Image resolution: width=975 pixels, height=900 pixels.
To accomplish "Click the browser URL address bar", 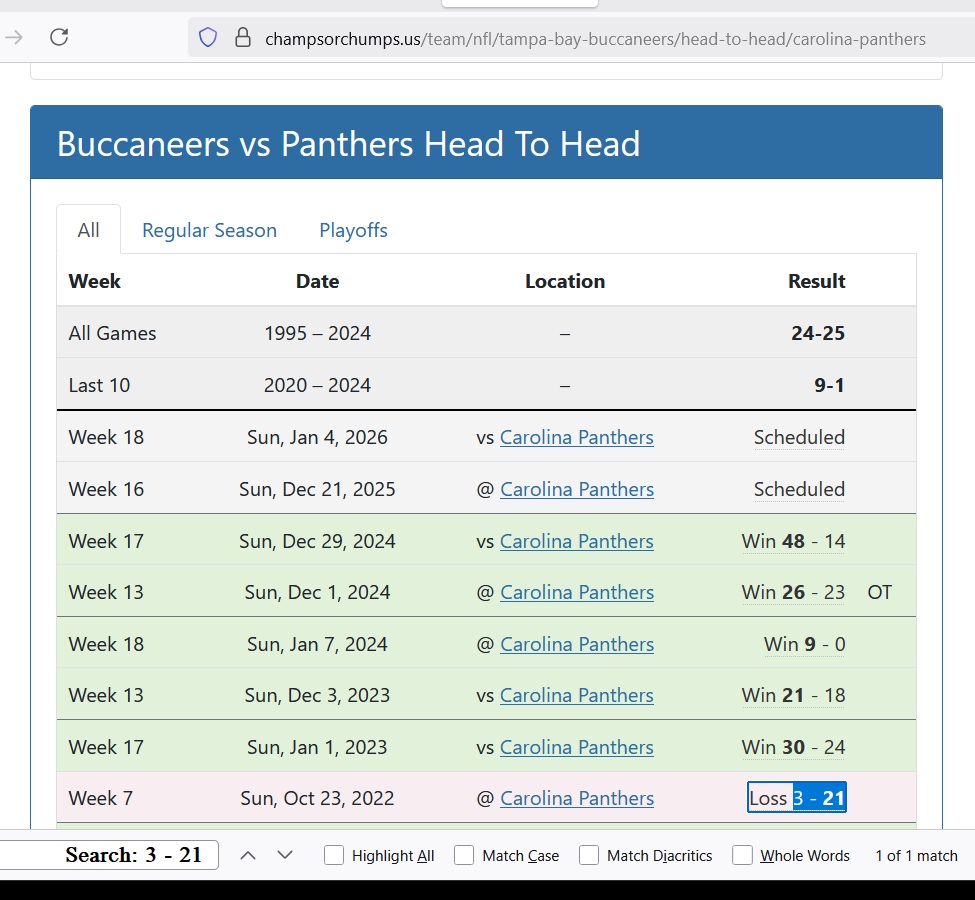I will (x=595, y=39).
